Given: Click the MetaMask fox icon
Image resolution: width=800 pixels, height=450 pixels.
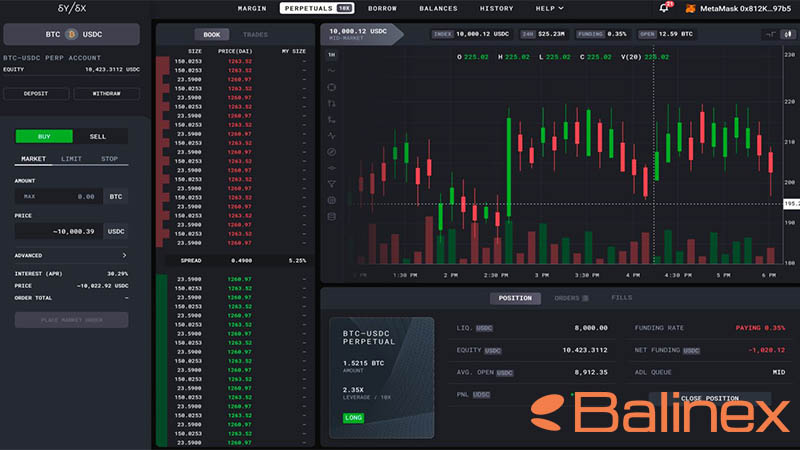Looking at the screenshot, I should 690,9.
